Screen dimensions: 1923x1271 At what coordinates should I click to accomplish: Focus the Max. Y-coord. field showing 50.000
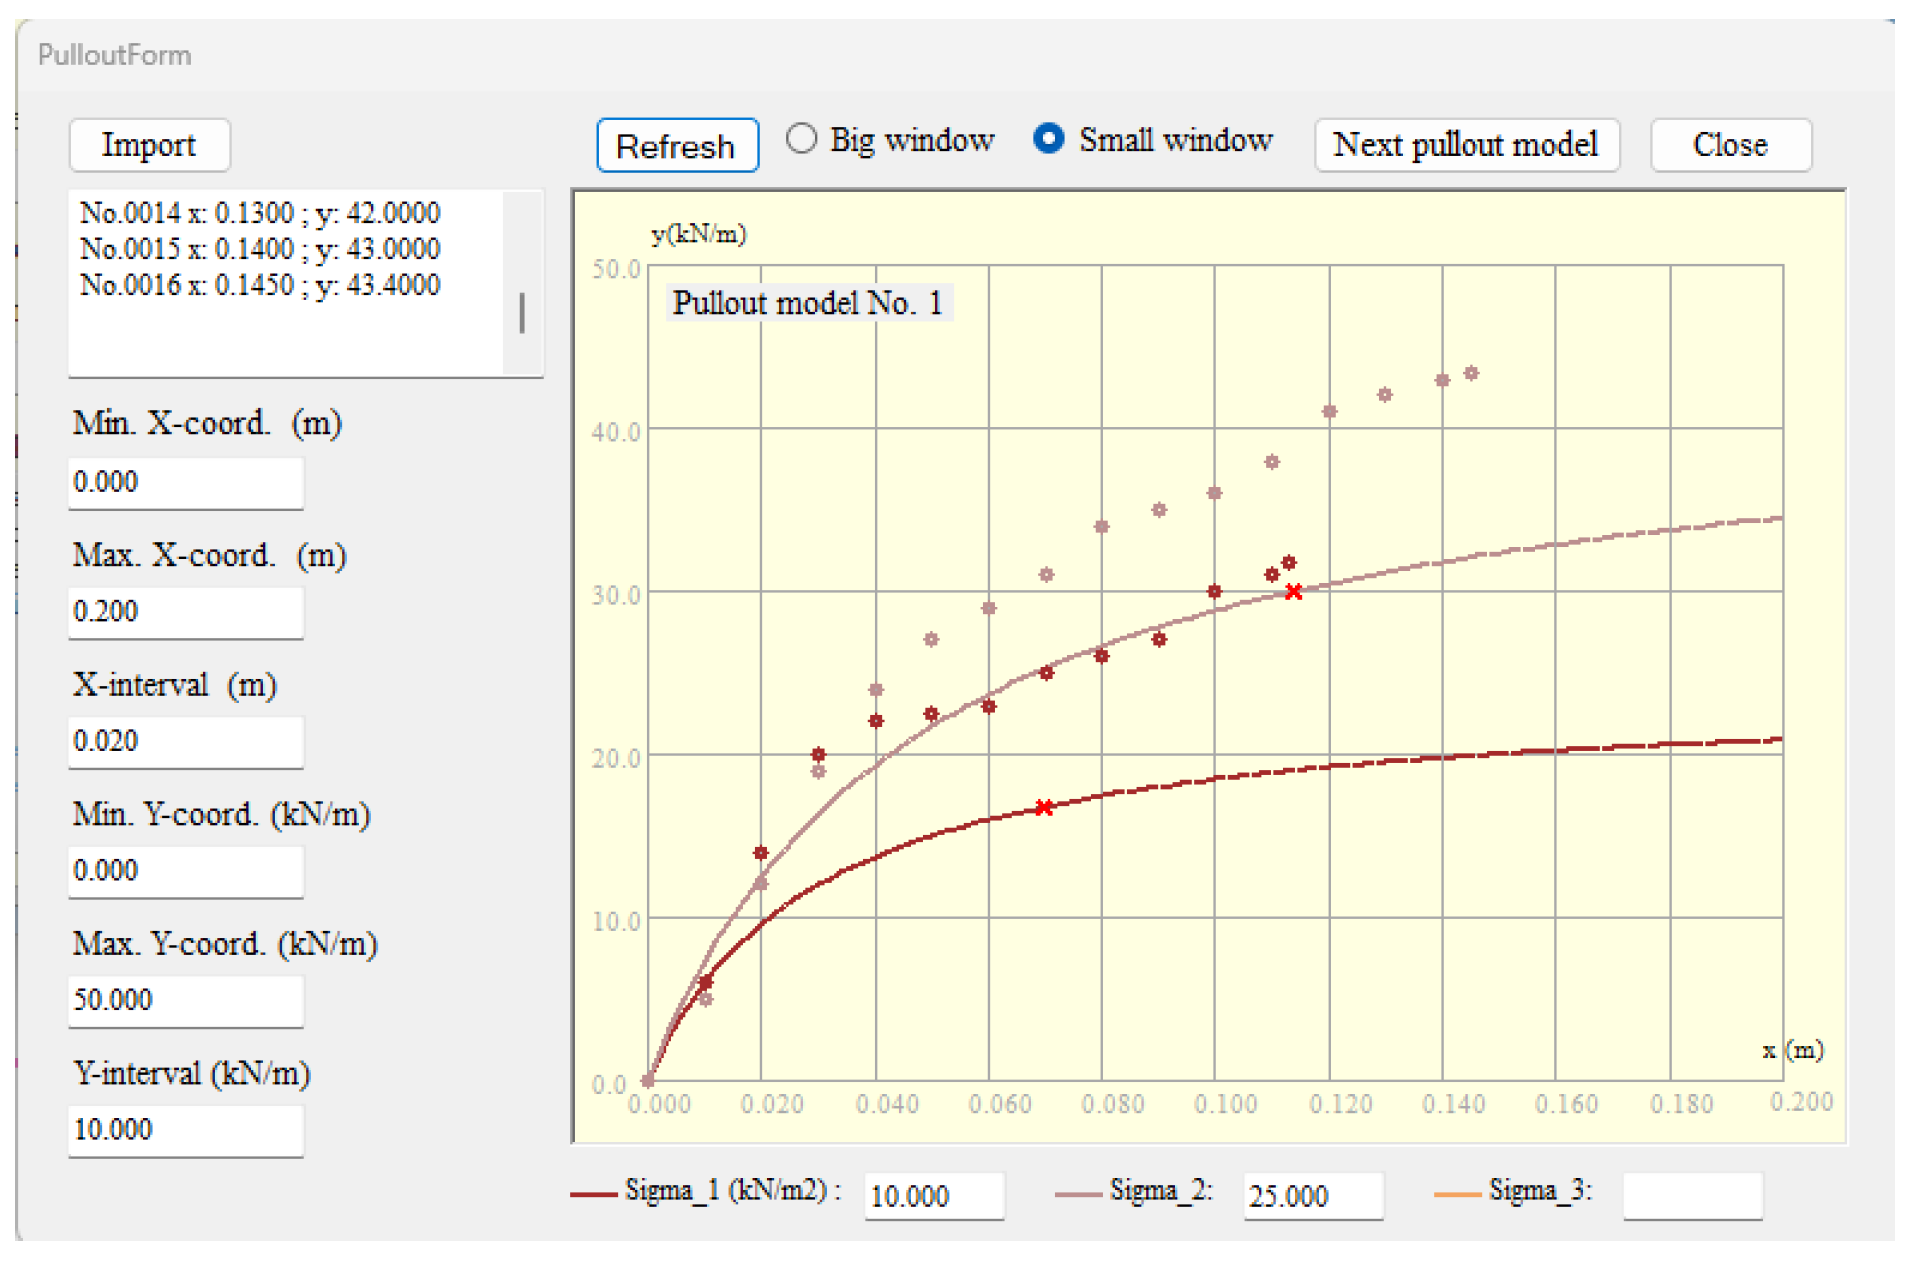(185, 1000)
